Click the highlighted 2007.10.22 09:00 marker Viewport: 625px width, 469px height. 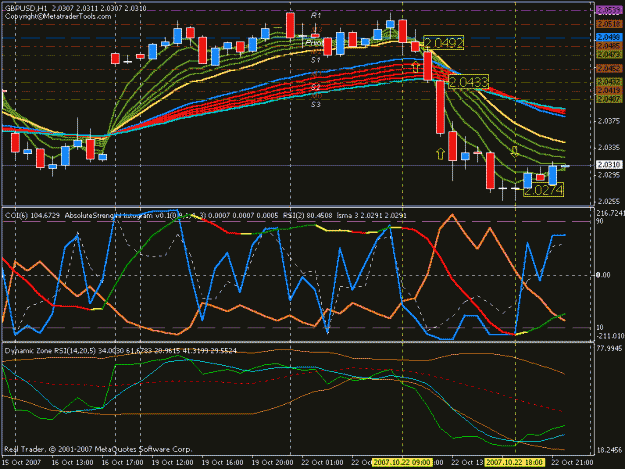point(402,463)
